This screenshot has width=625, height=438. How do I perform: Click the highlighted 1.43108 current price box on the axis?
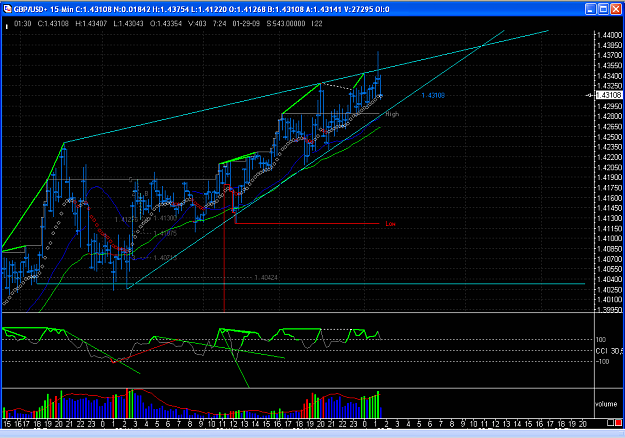click(609, 95)
